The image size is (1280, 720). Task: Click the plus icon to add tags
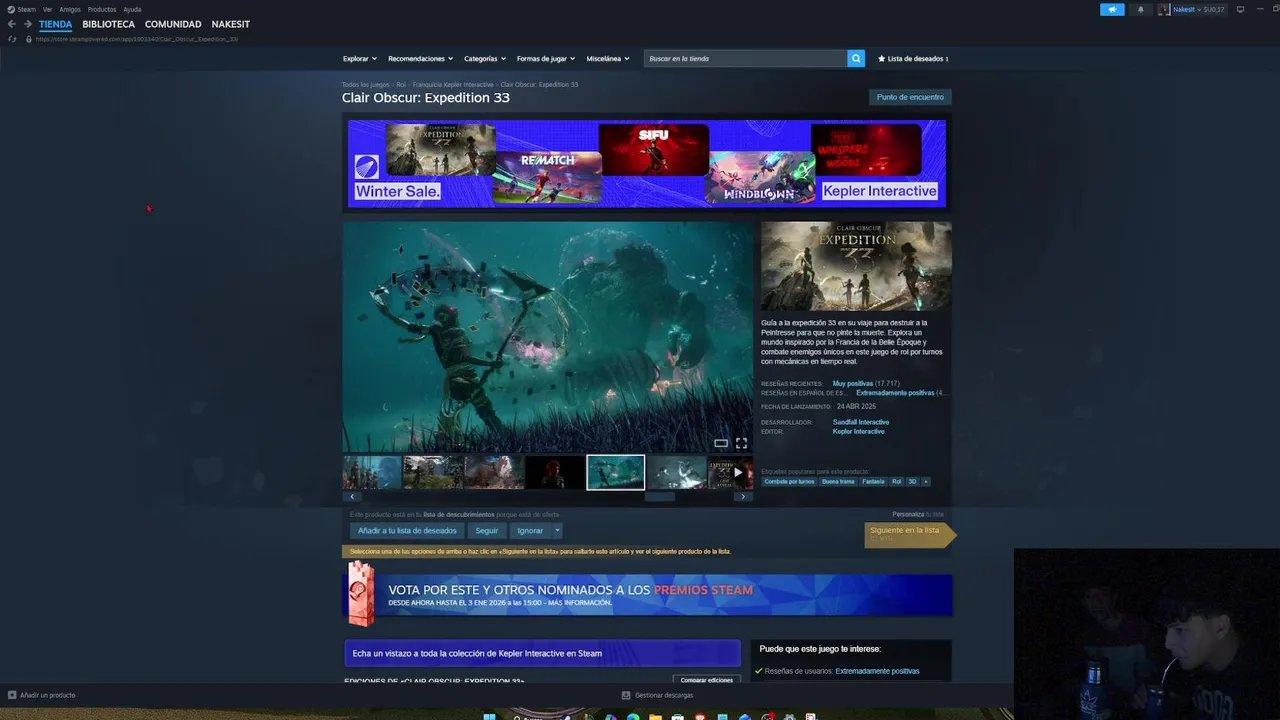(x=925, y=481)
